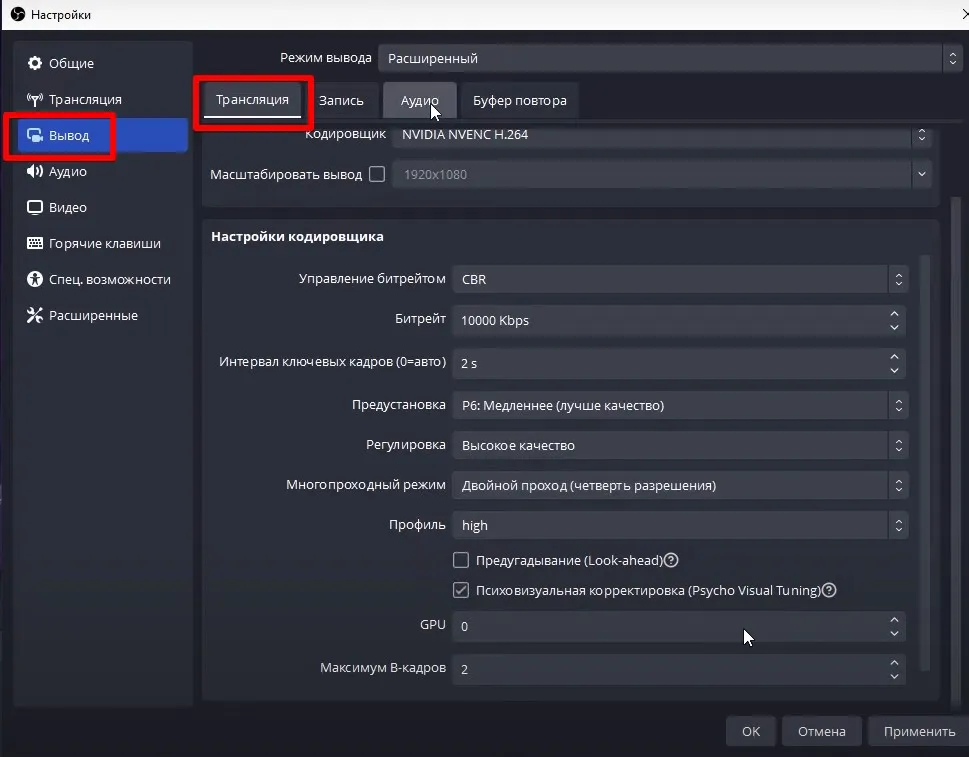Click the antenna icon beside Трансляция
Screen dimensions: 969x757
(35, 99)
